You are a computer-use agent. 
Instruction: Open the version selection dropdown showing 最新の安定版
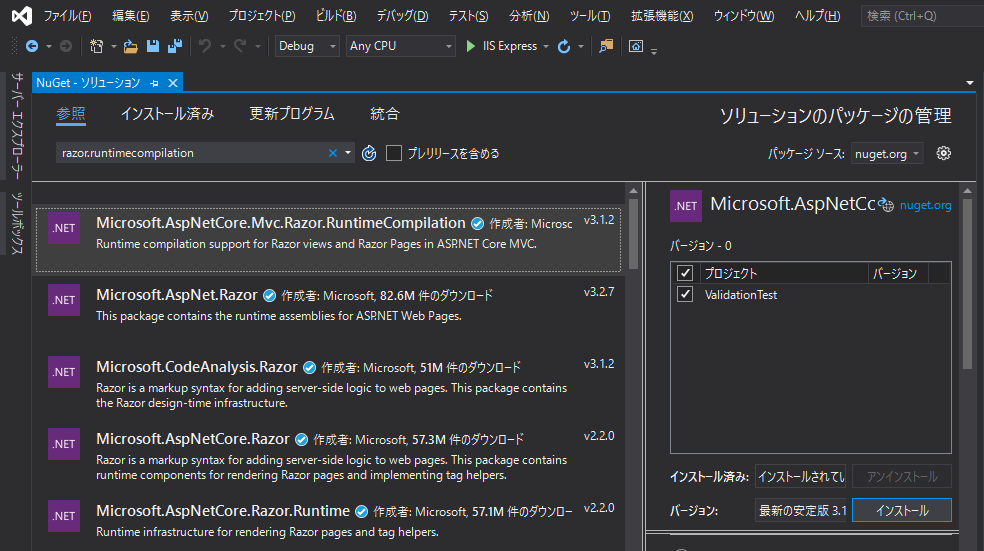[801, 510]
